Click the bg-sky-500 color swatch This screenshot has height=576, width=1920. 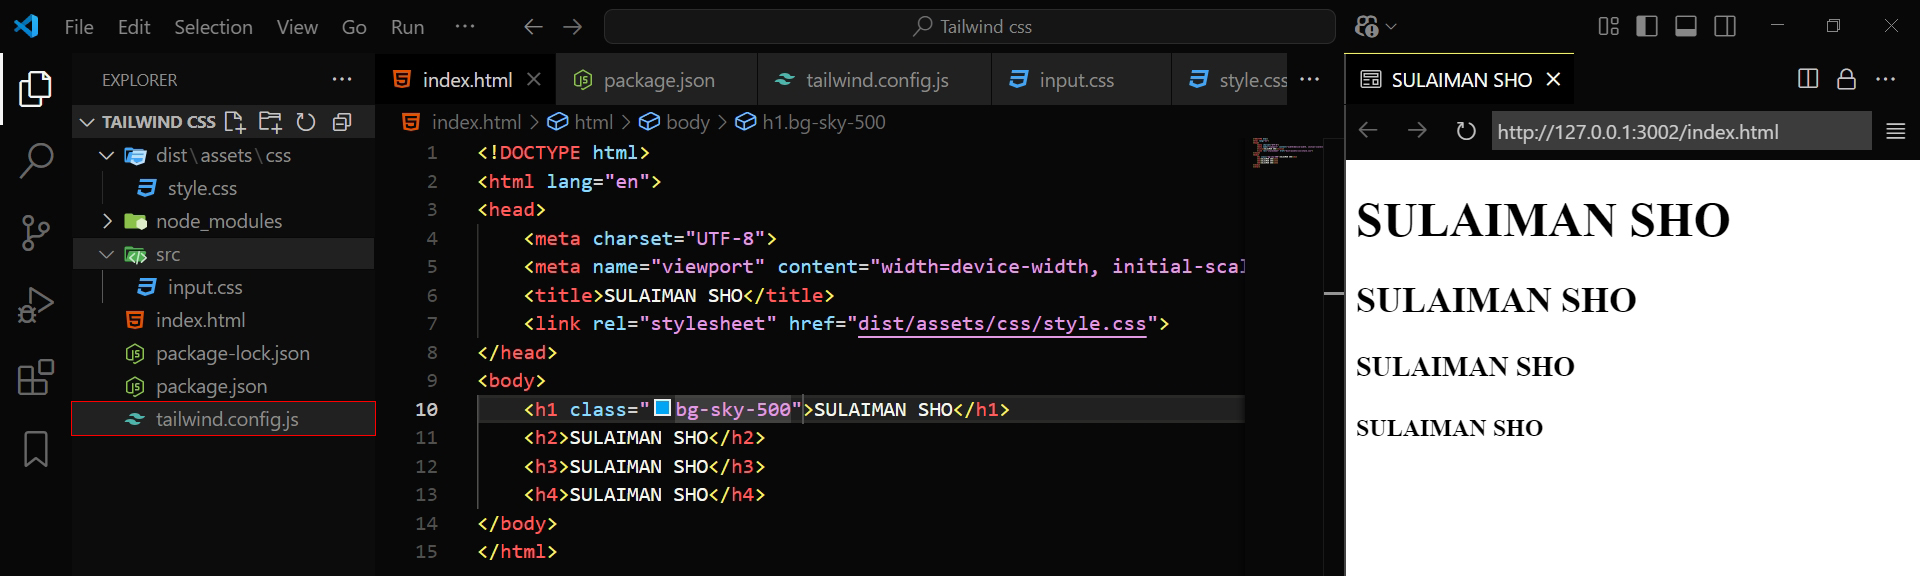[662, 408]
